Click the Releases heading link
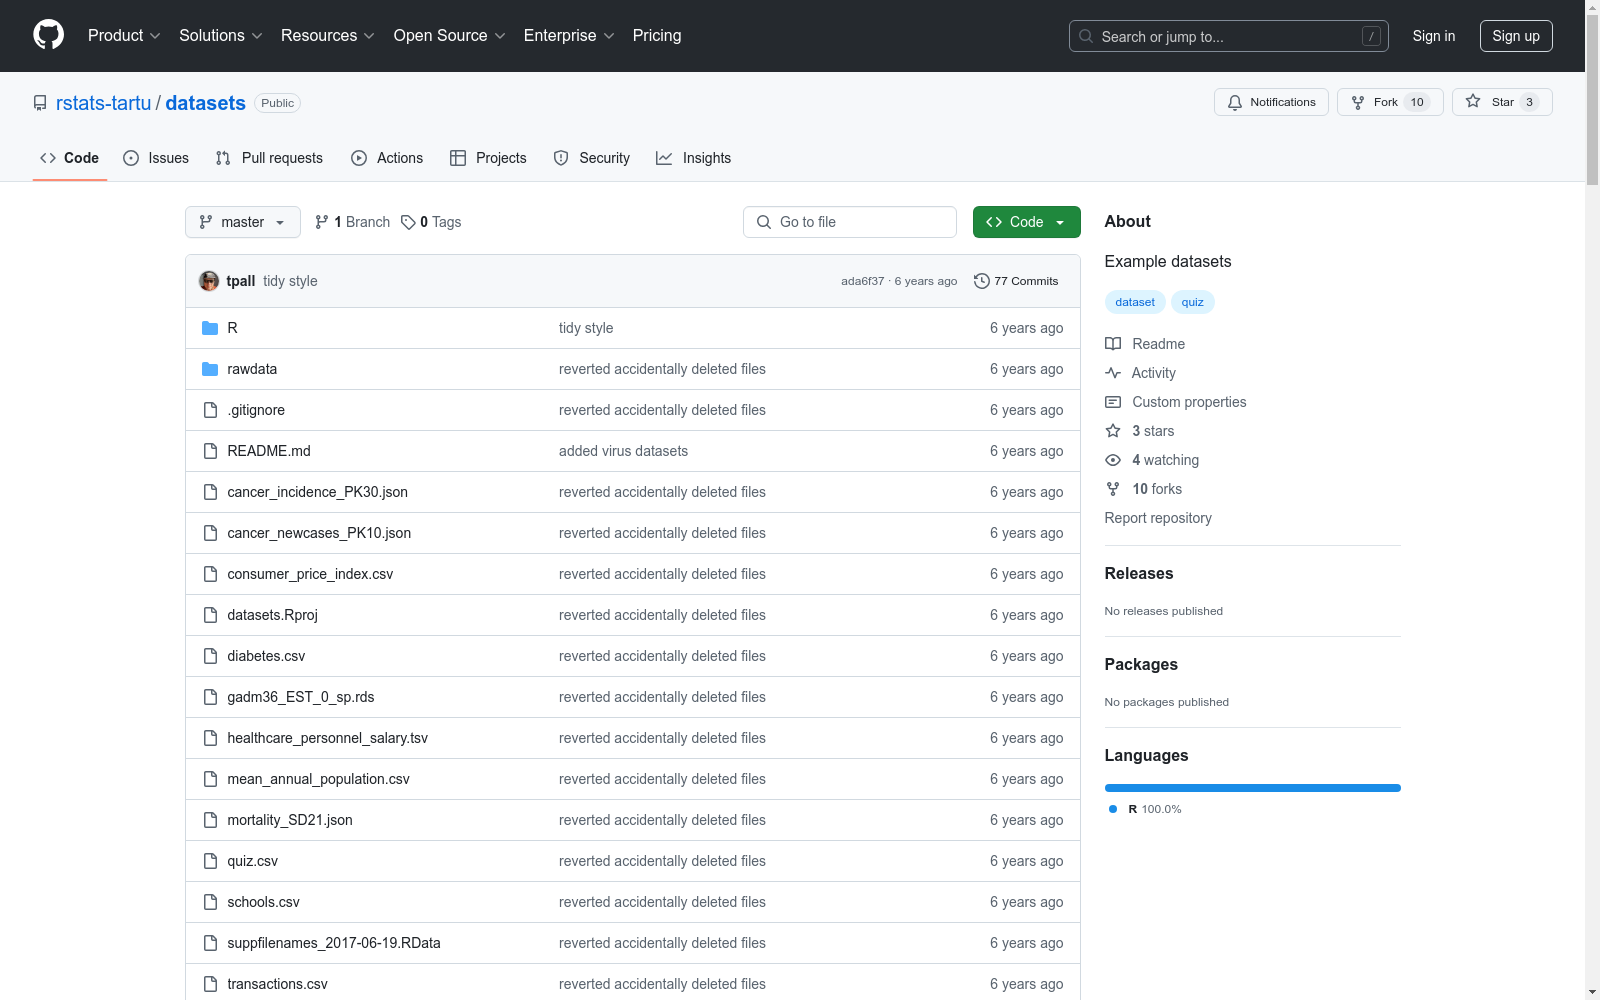 1139,573
